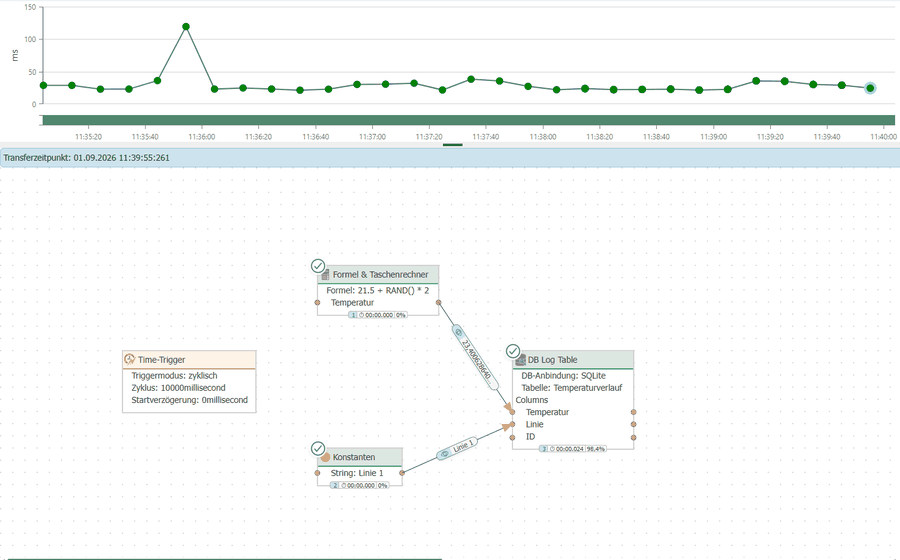Viewport: 900px width, 560px height.
Task: Toggle the eye icon on the 23.4006 connection label
Action: tap(458, 332)
